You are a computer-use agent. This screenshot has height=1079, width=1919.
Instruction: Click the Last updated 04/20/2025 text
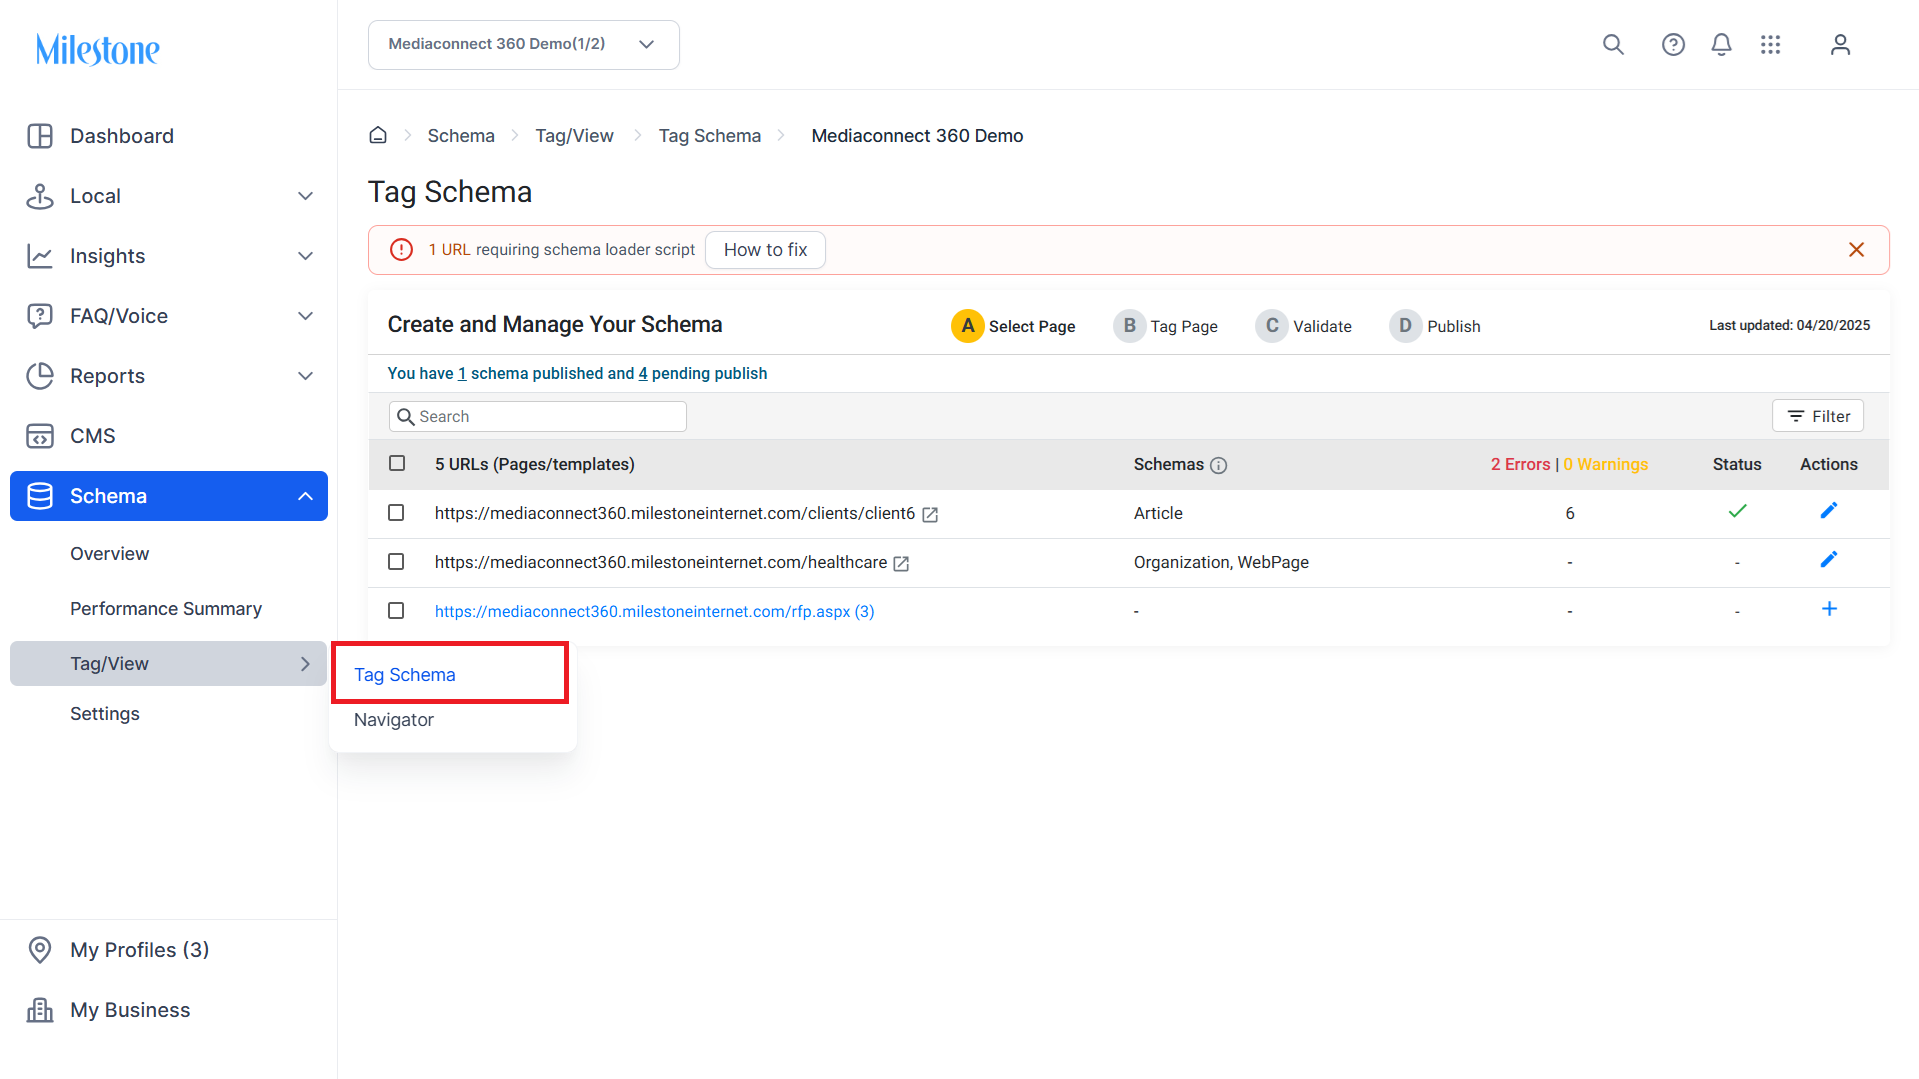pos(1789,325)
